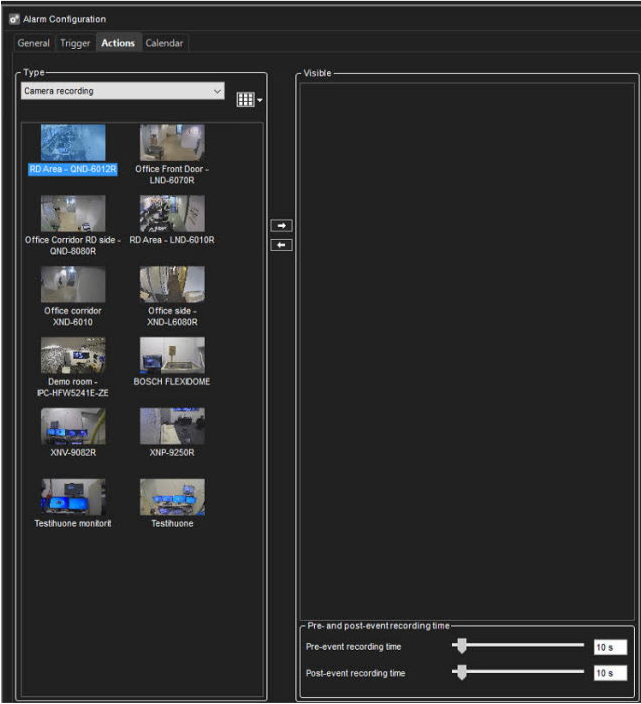641x704 pixels.
Task: Switch to the General tab
Action: 33,43
